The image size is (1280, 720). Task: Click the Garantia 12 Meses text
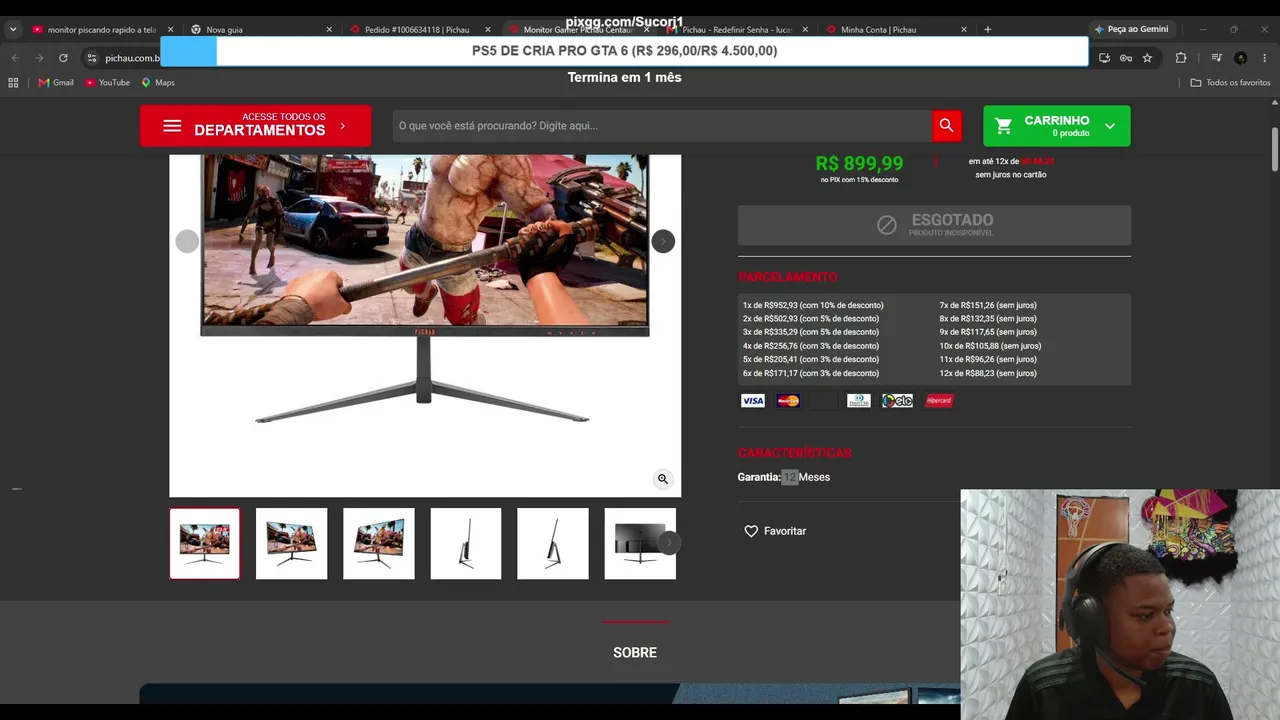(x=784, y=477)
